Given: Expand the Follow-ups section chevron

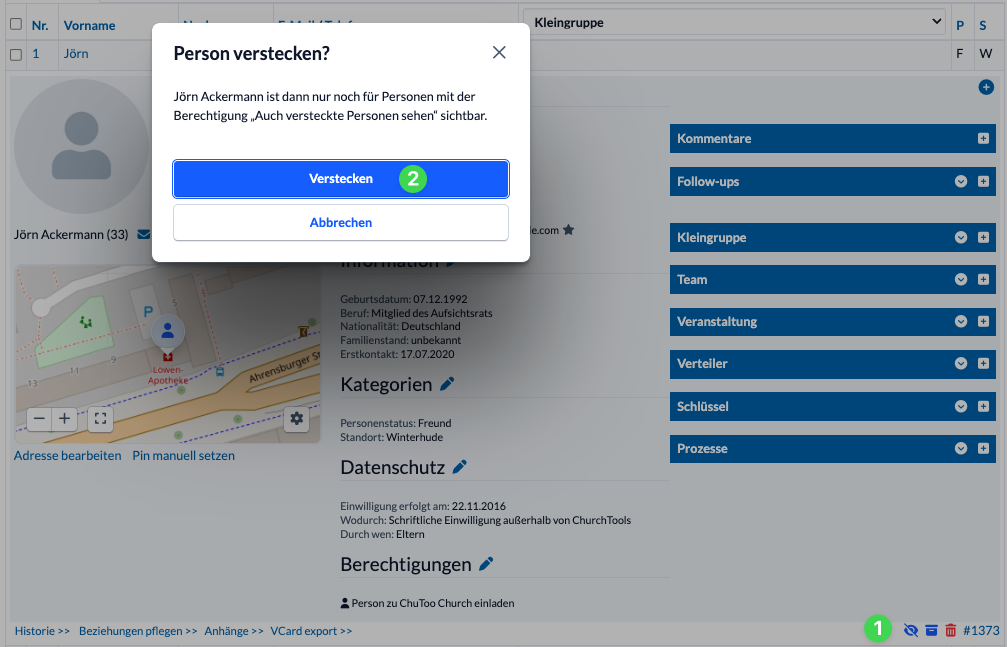Looking at the screenshot, I should pyautogui.click(x=961, y=181).
